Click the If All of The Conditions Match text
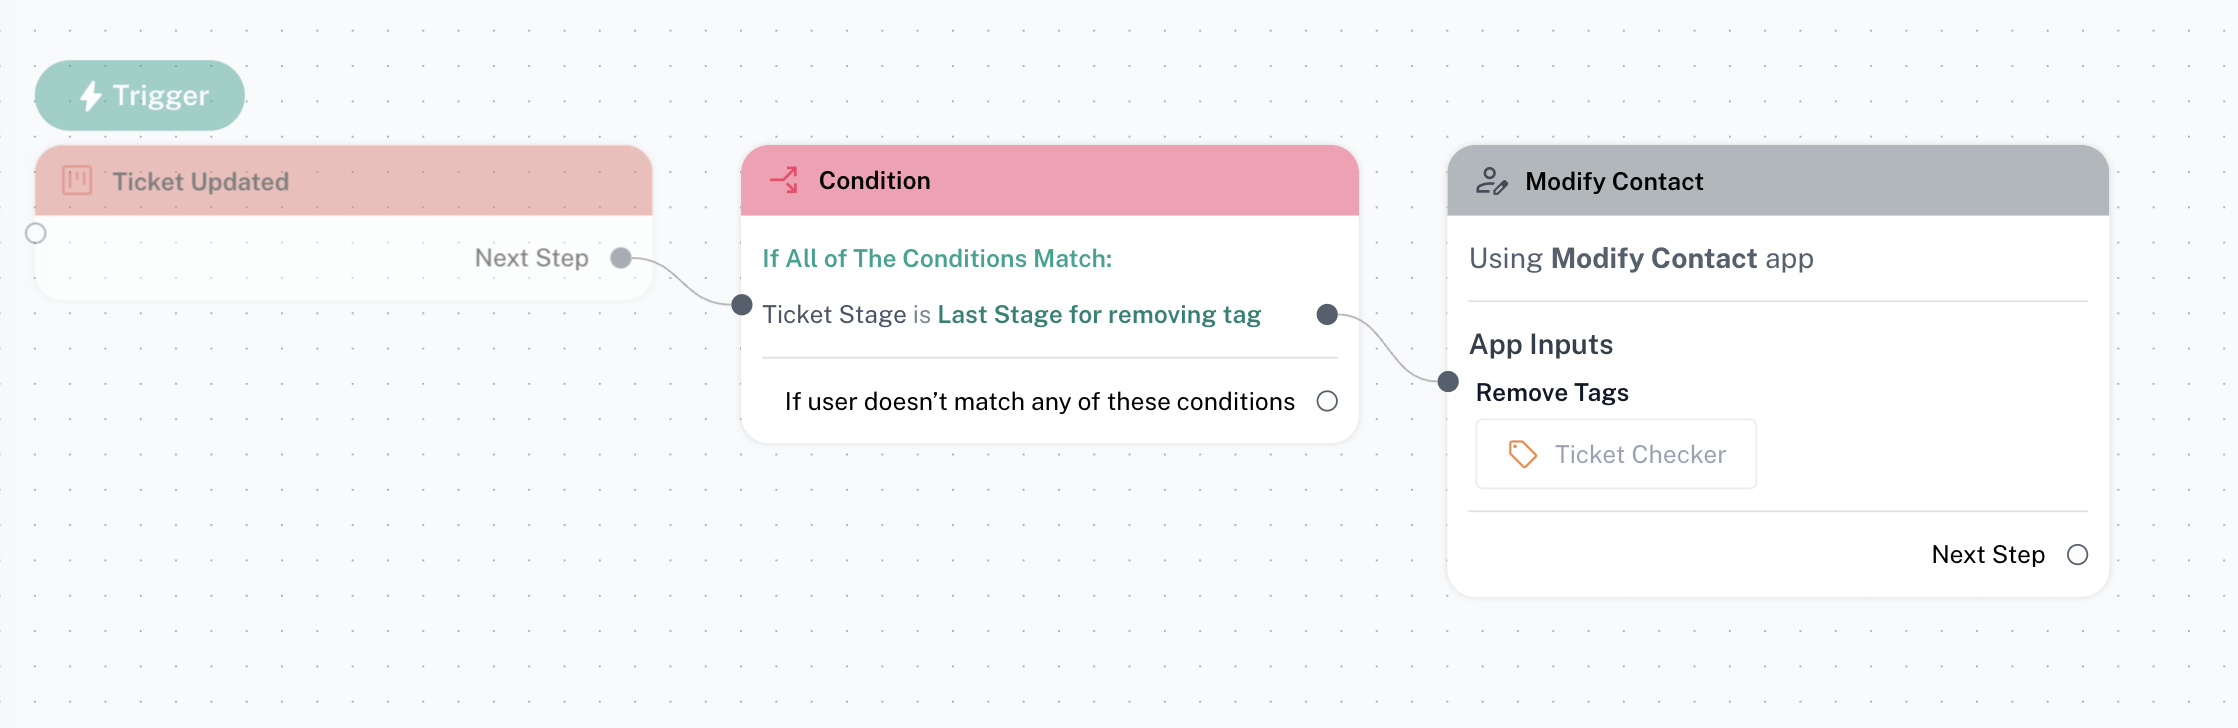Screen dimensions: 2238x728 tap(937, 259)
